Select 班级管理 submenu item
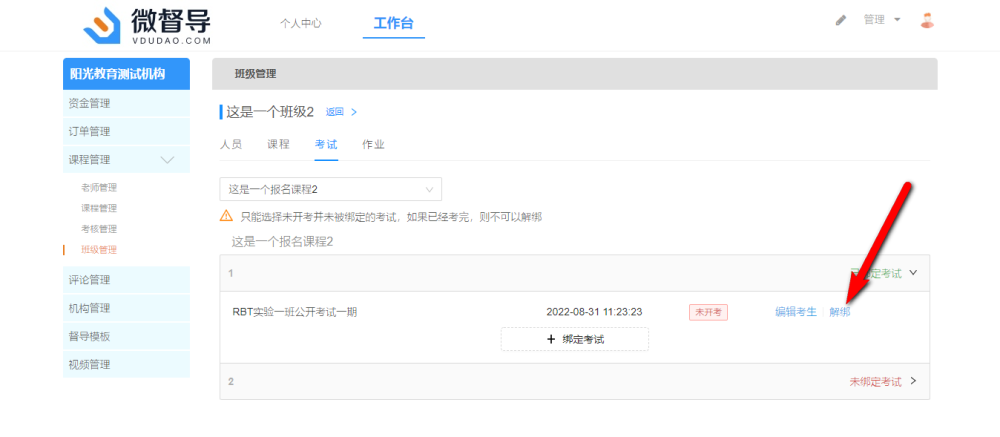1000x437 pixels. click(99, 250)
